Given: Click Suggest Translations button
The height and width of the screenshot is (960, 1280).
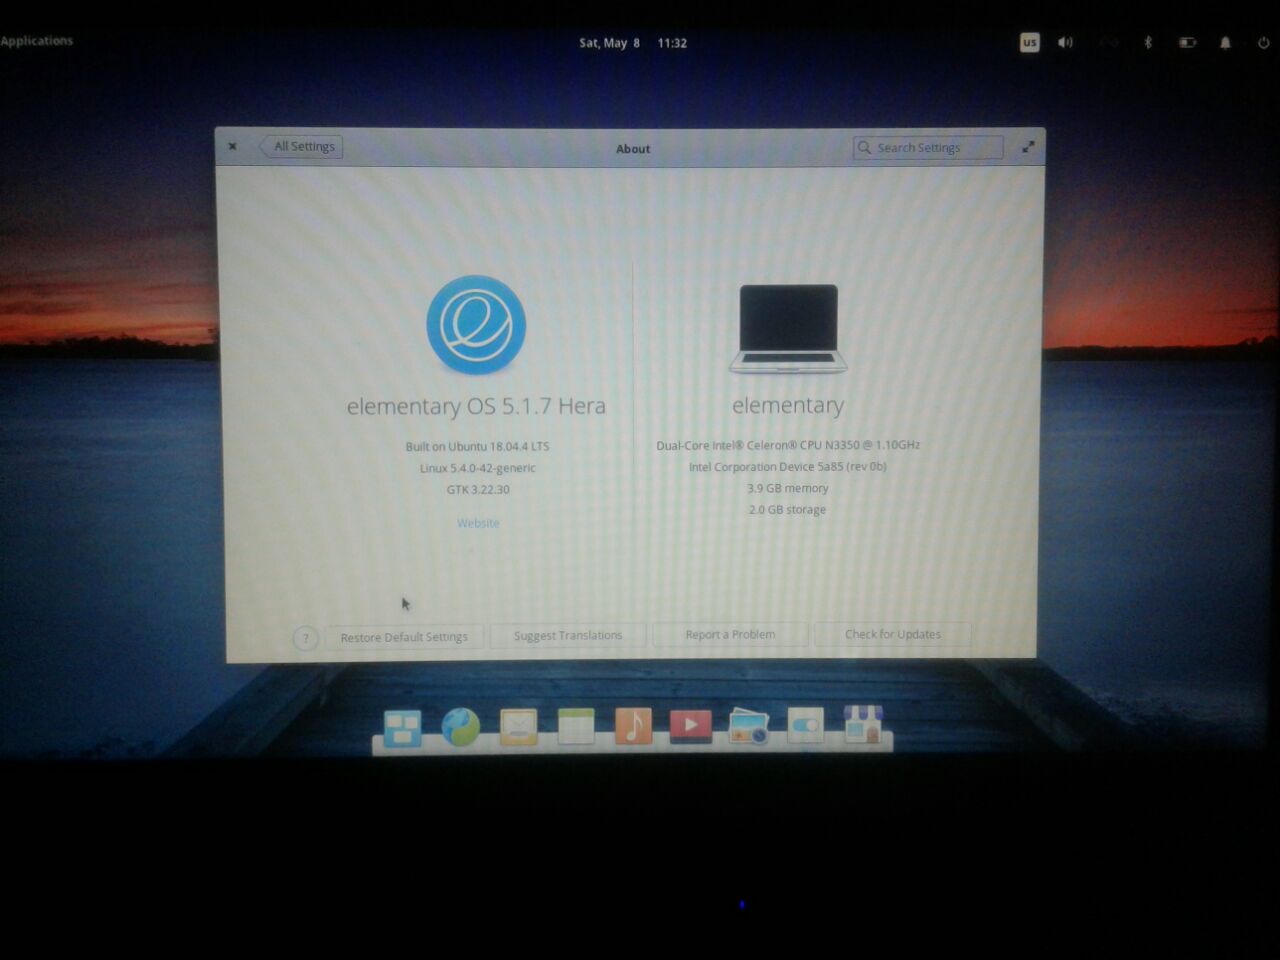Looking at the screenshot, I should point(568,636).
